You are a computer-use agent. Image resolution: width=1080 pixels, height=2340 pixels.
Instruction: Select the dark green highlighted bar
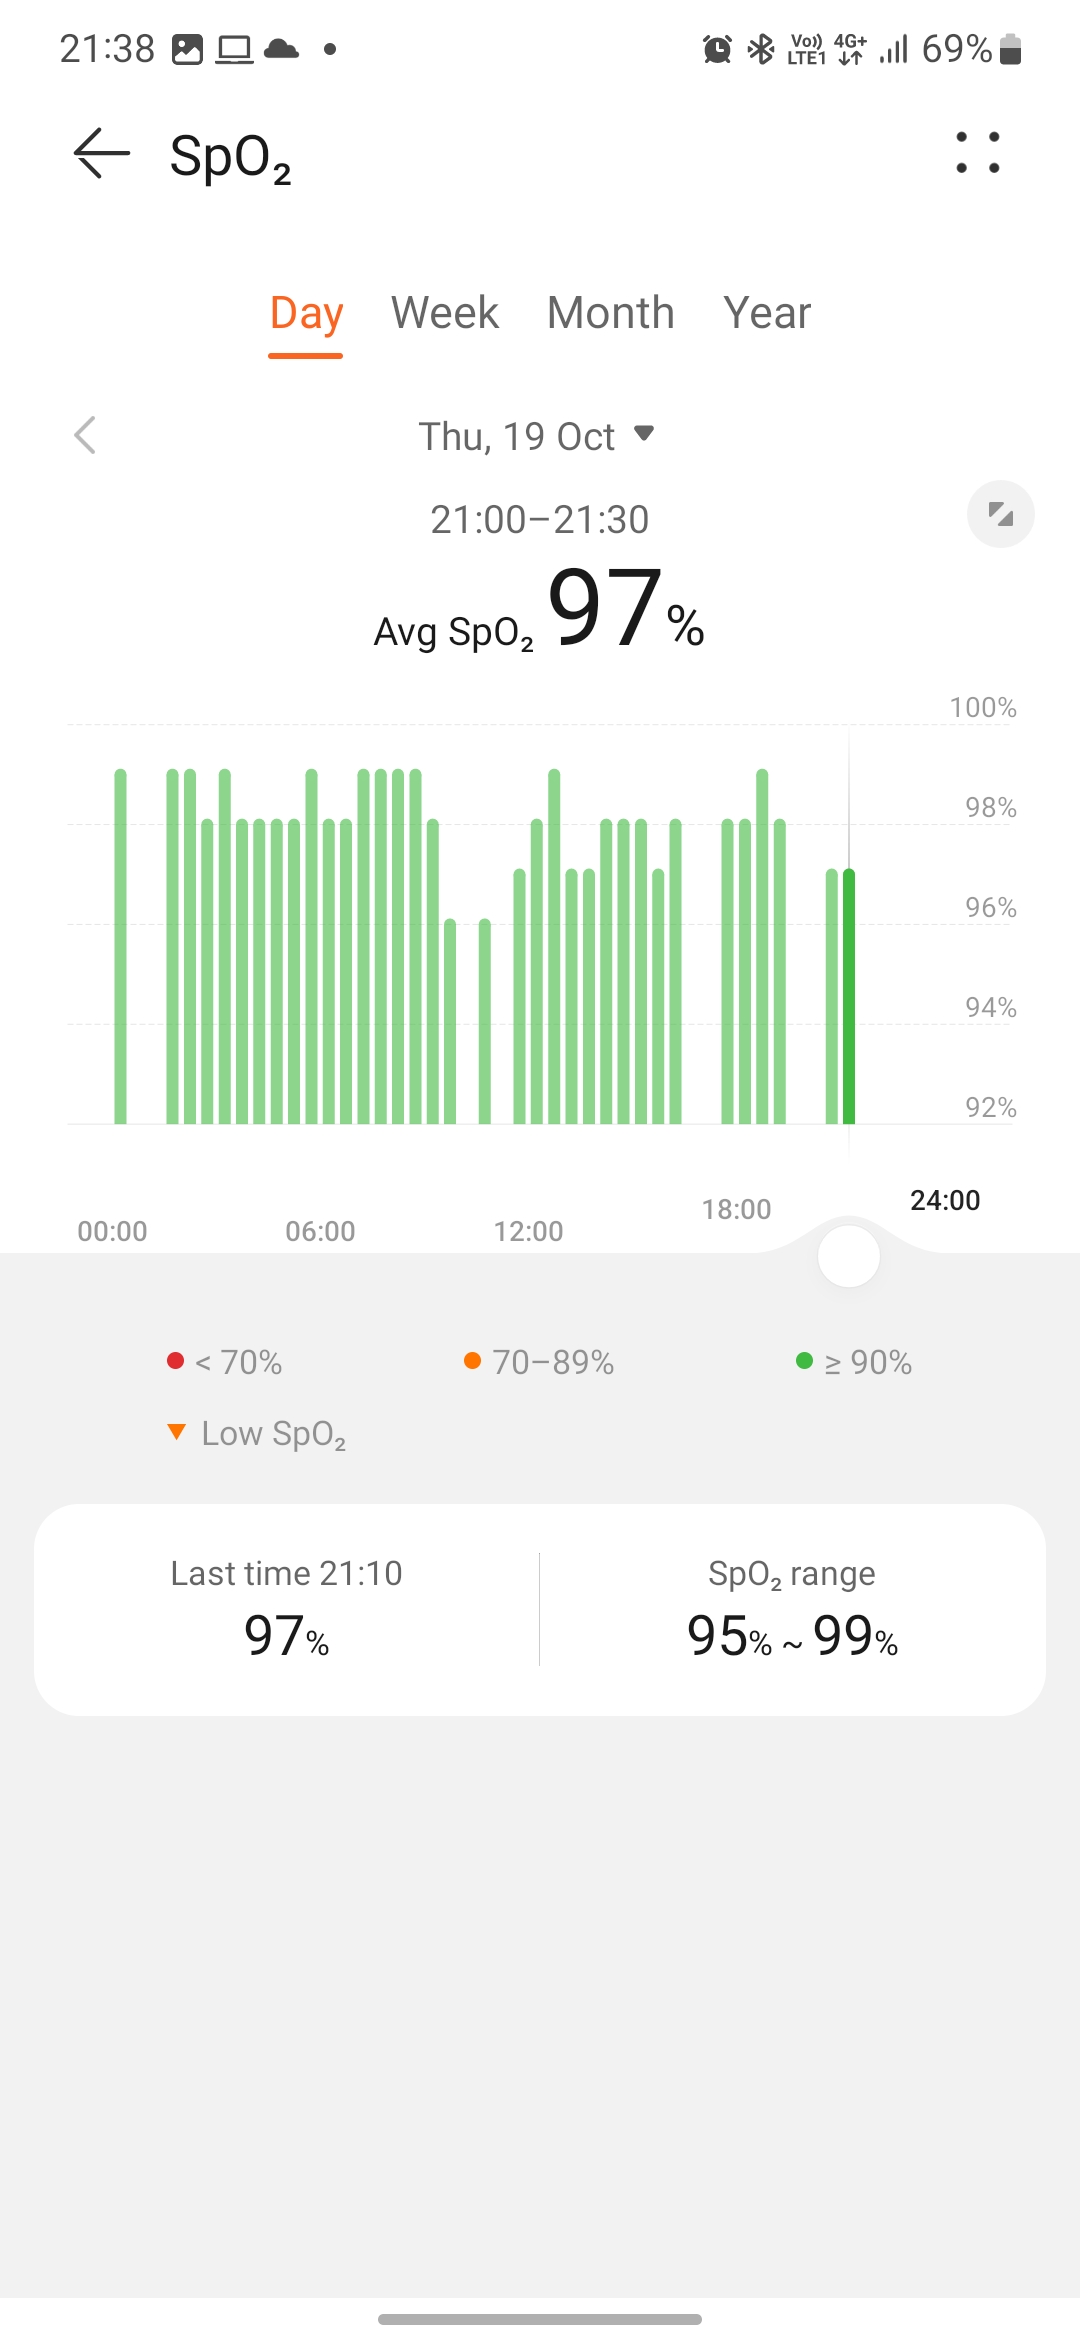point(849,996)
